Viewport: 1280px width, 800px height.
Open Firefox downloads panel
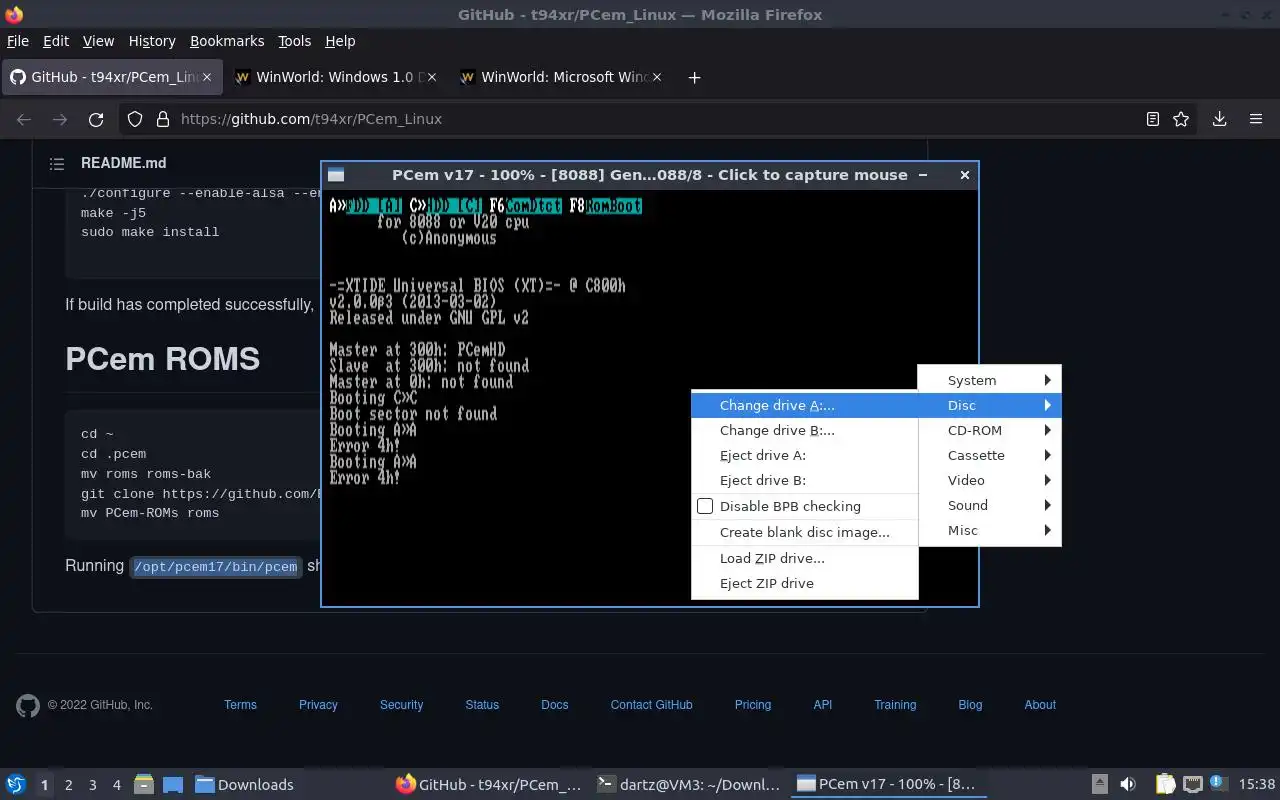coord(1219,119)
